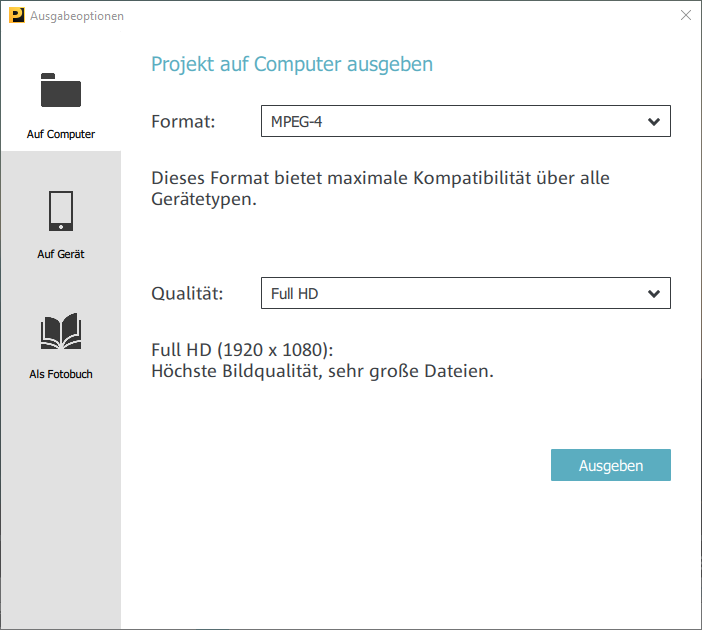Viewport: 702px width, 630px height.
Task: Click the 'Format:' field label
Action: coord(183,122)
